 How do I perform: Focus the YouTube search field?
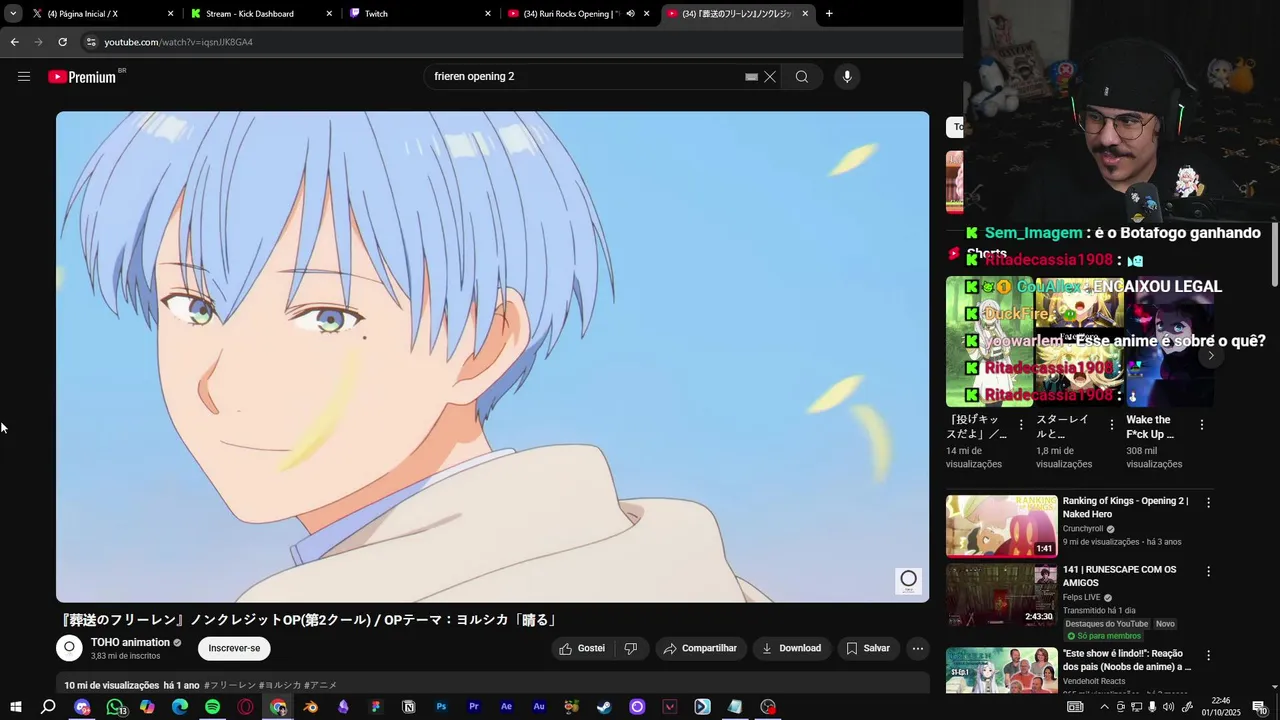585,77
